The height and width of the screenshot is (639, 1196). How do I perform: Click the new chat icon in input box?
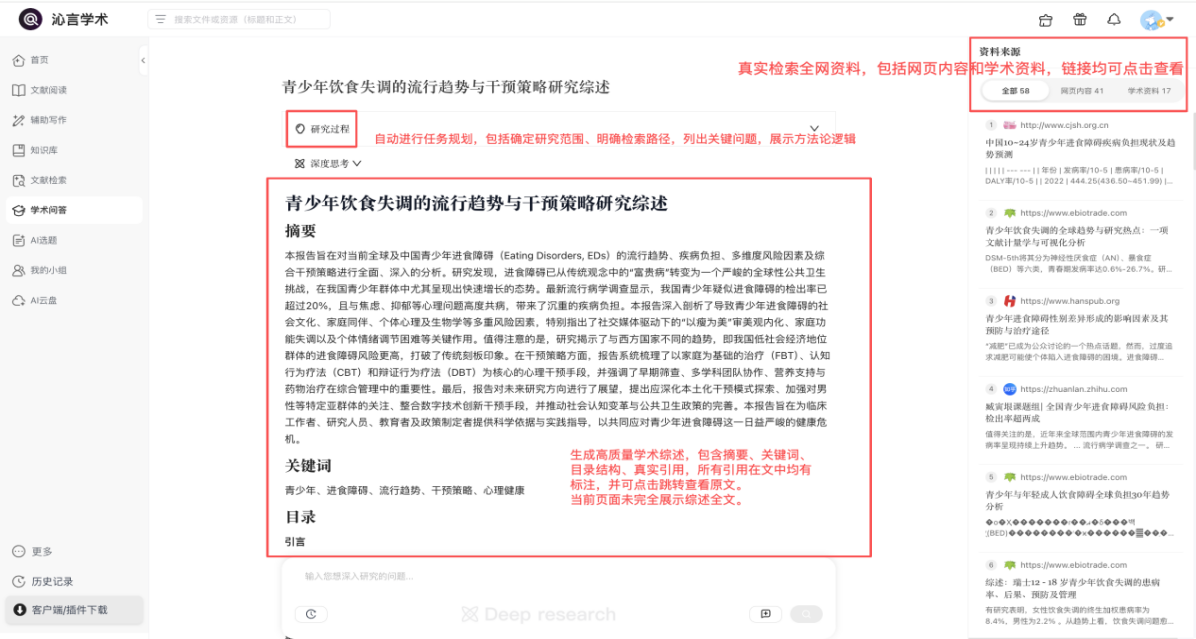point(765,614)
